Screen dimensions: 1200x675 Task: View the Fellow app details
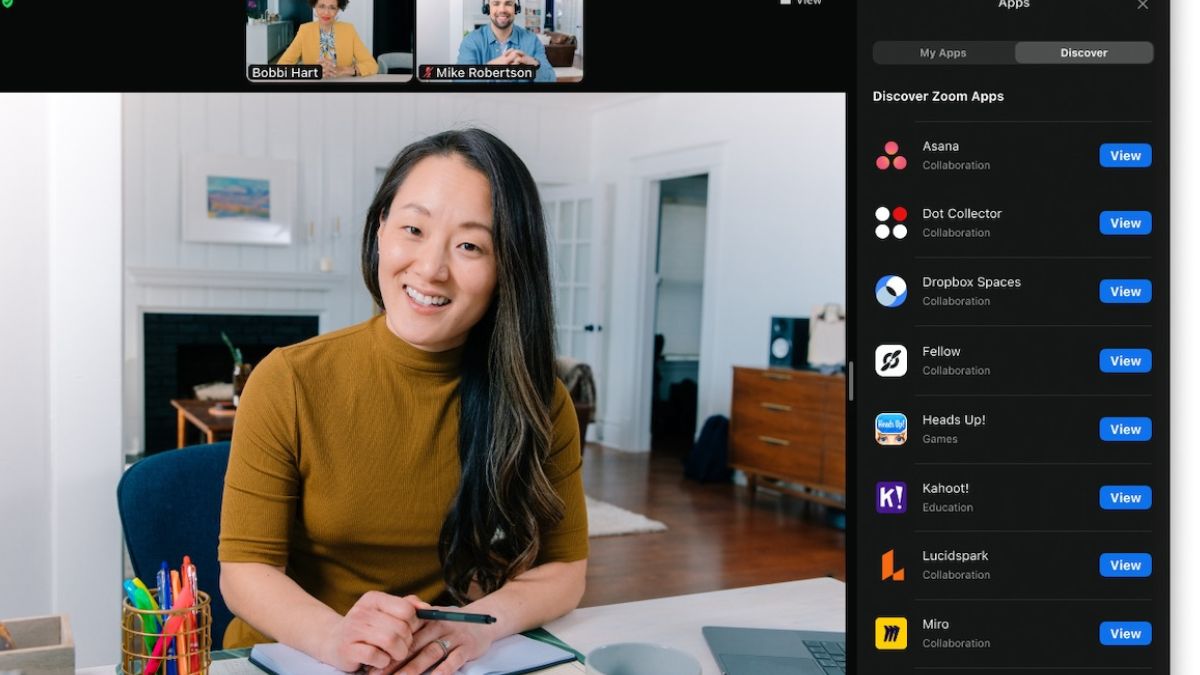coord(1125,361)
